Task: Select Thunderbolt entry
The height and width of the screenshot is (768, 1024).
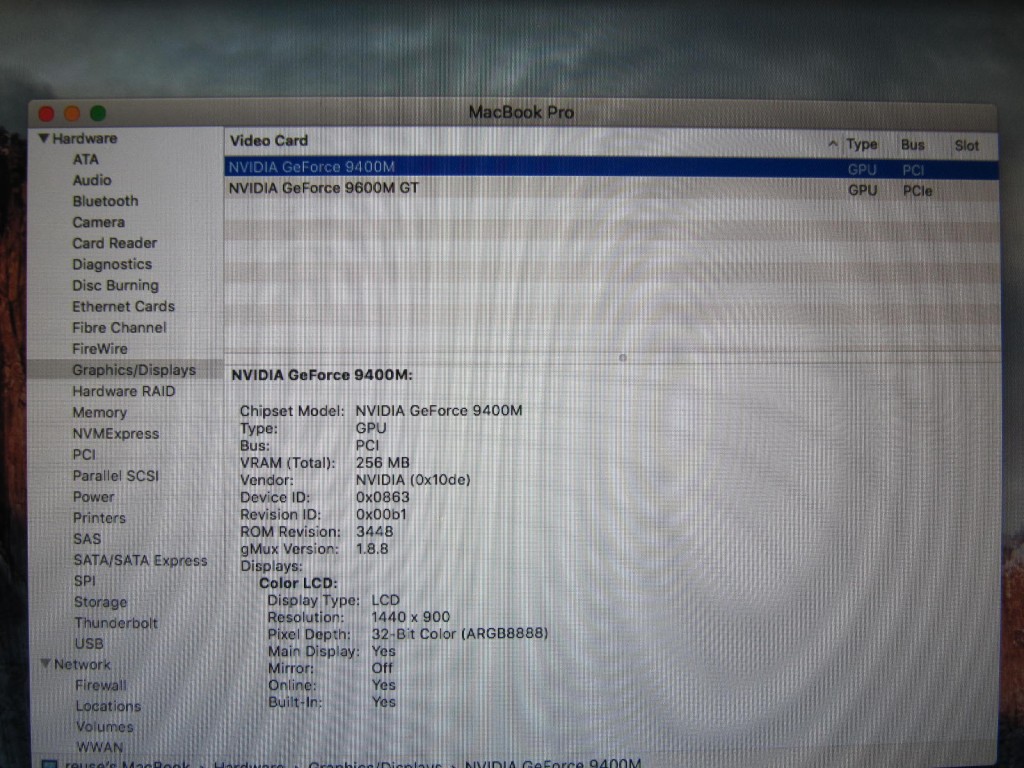Action: click(116, 623)
